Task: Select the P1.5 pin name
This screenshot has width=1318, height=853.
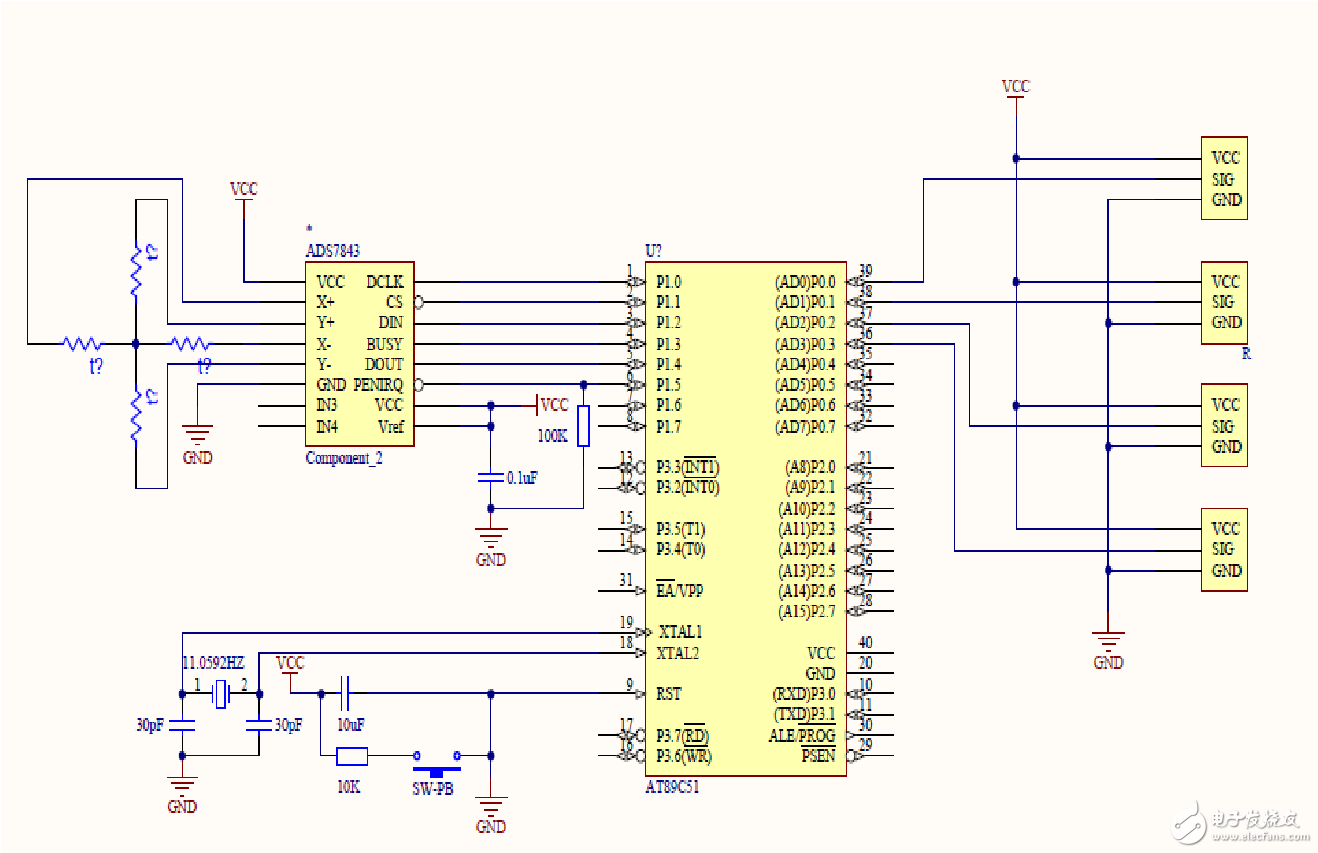Action: coord(669,385)
